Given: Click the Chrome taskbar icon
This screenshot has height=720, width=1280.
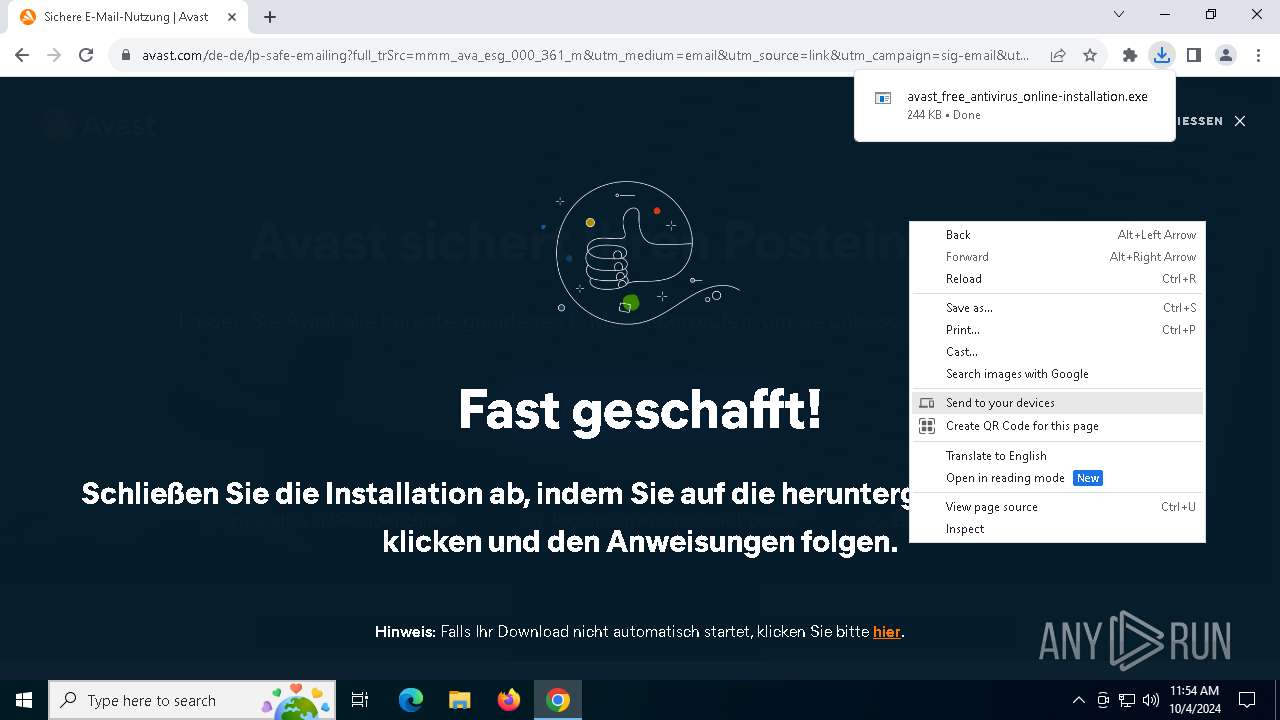Looking at the screenshot, I should click(x=558, y=700).
